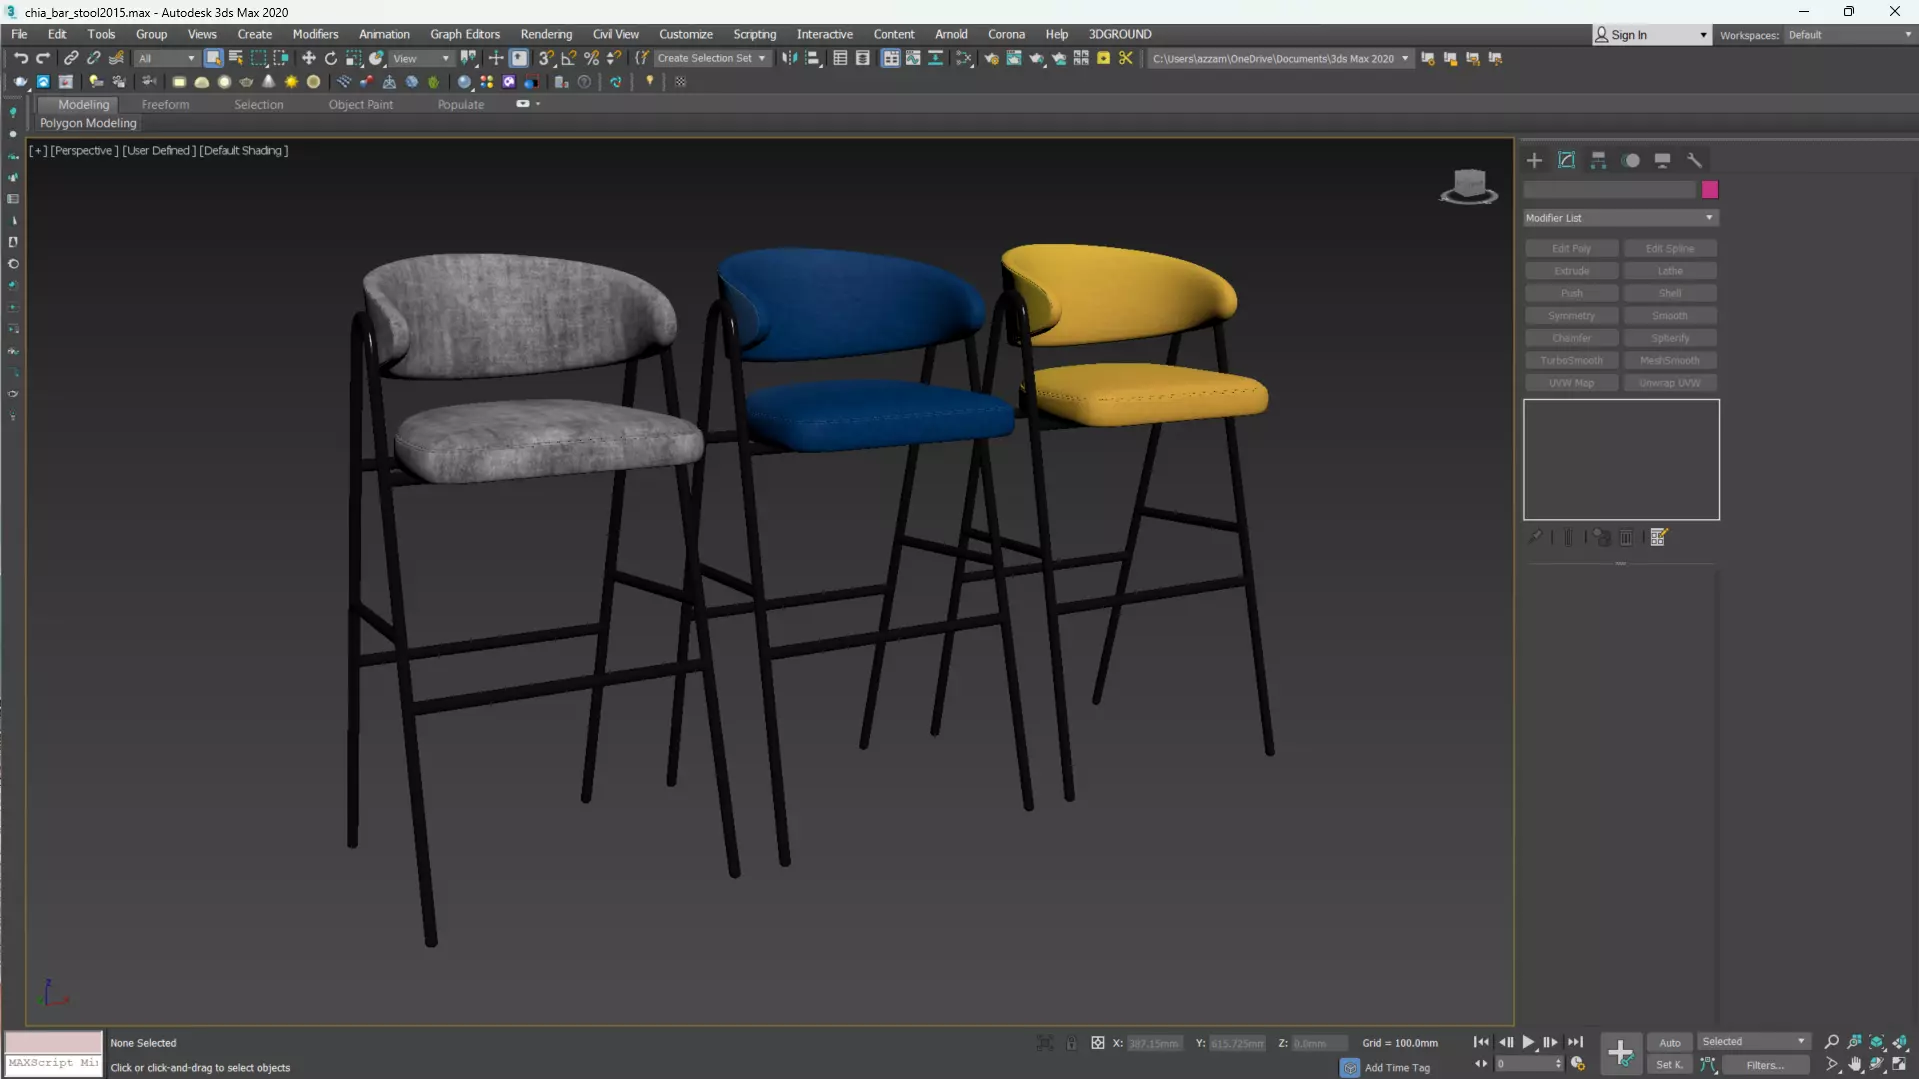
Task: Open the reference coordinate View dropdown
Action: click(x=421, y=58)
